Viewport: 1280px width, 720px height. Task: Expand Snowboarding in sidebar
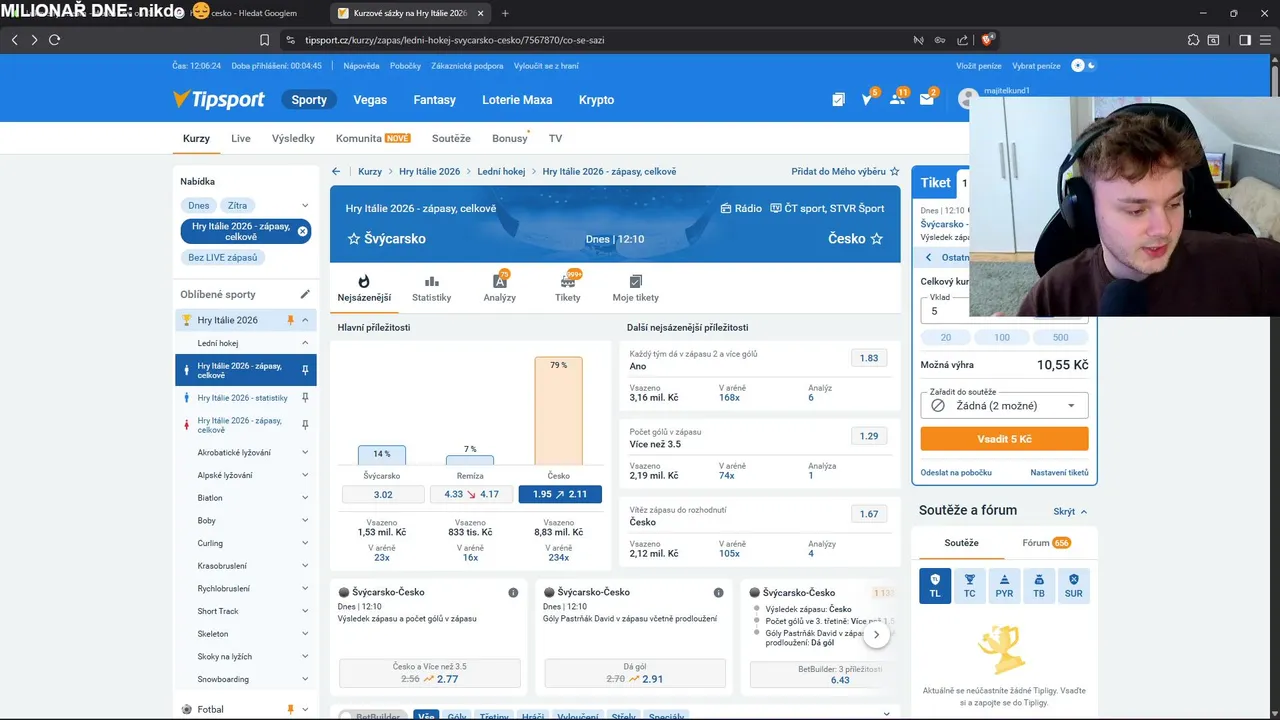click(305, 679)
